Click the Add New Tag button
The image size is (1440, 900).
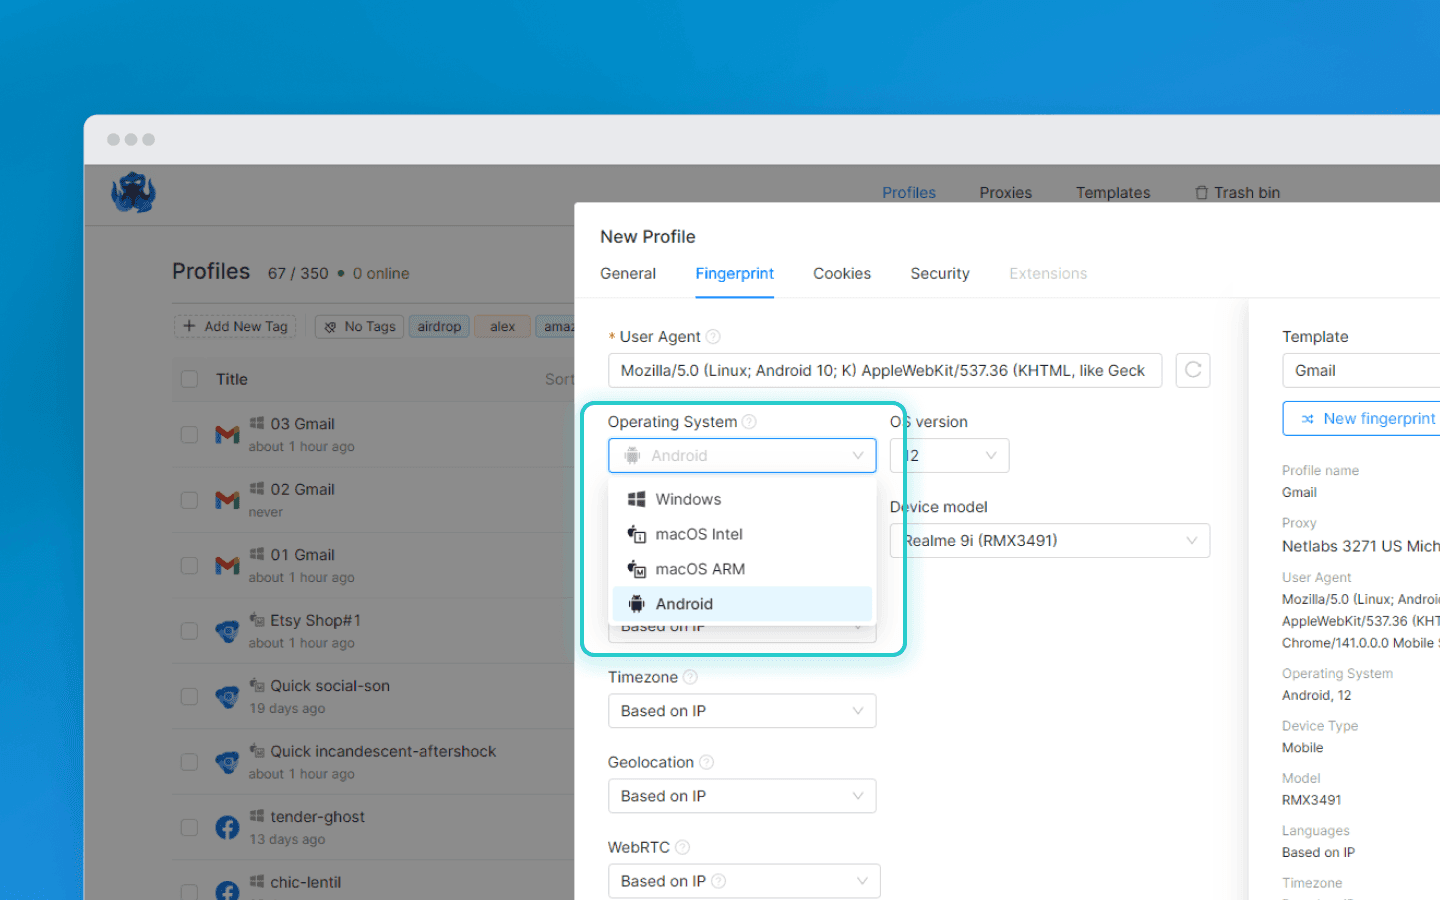point(235,326)
